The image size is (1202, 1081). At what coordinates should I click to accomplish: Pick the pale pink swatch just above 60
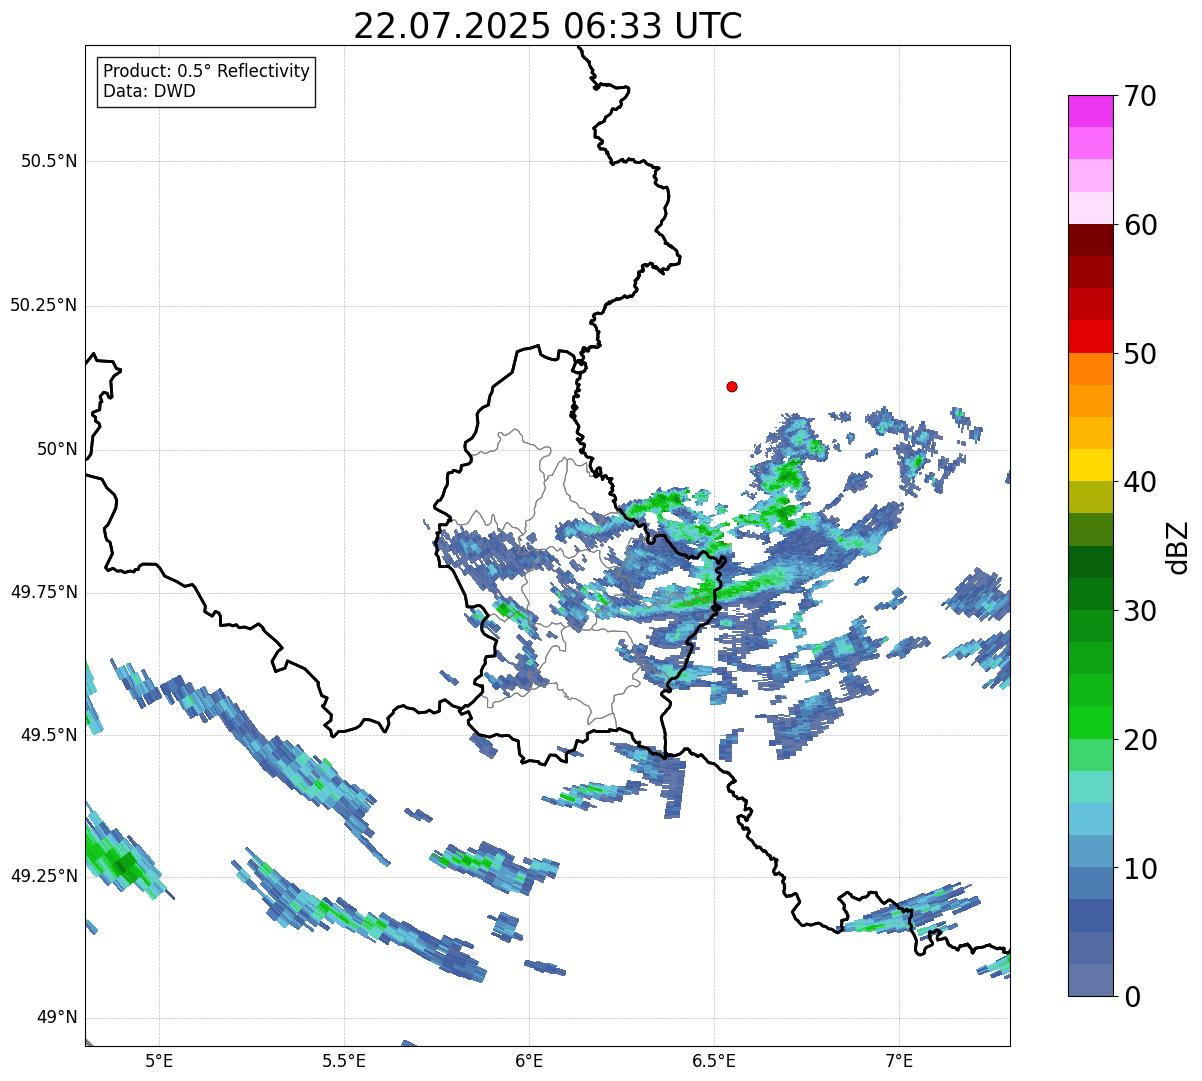(x=1090, y=208)
